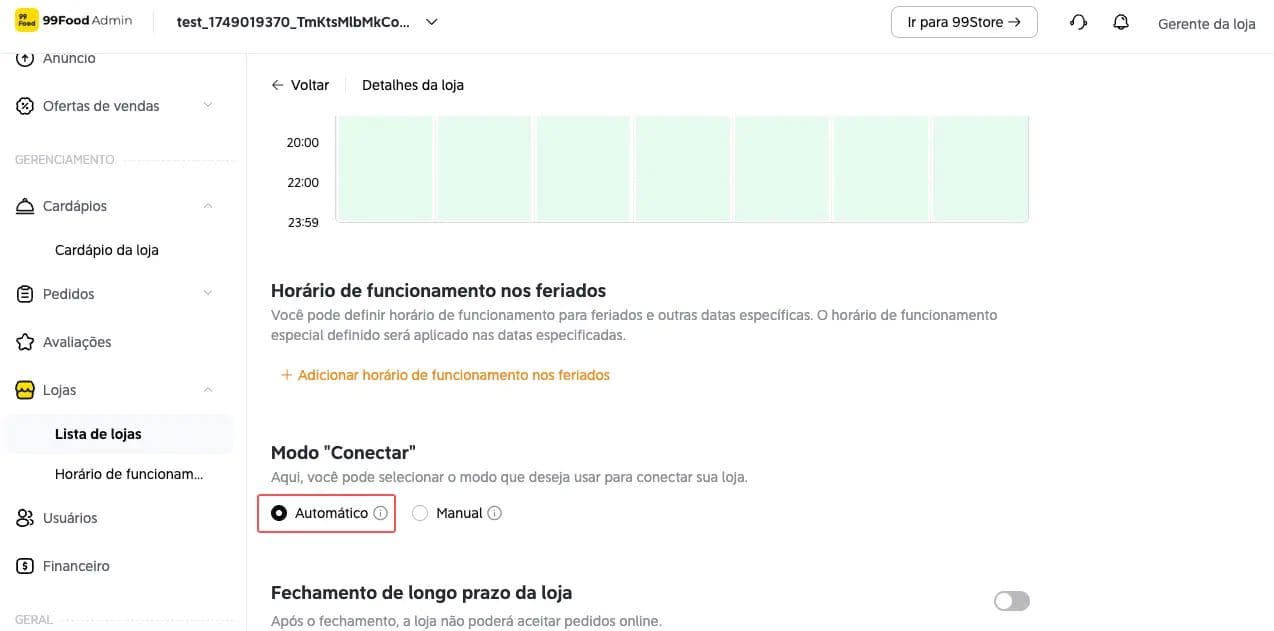This screenshot has height=631, width=1274.
Task: Click the GERENCIAMENTO section label
Action: coord(65,160)
